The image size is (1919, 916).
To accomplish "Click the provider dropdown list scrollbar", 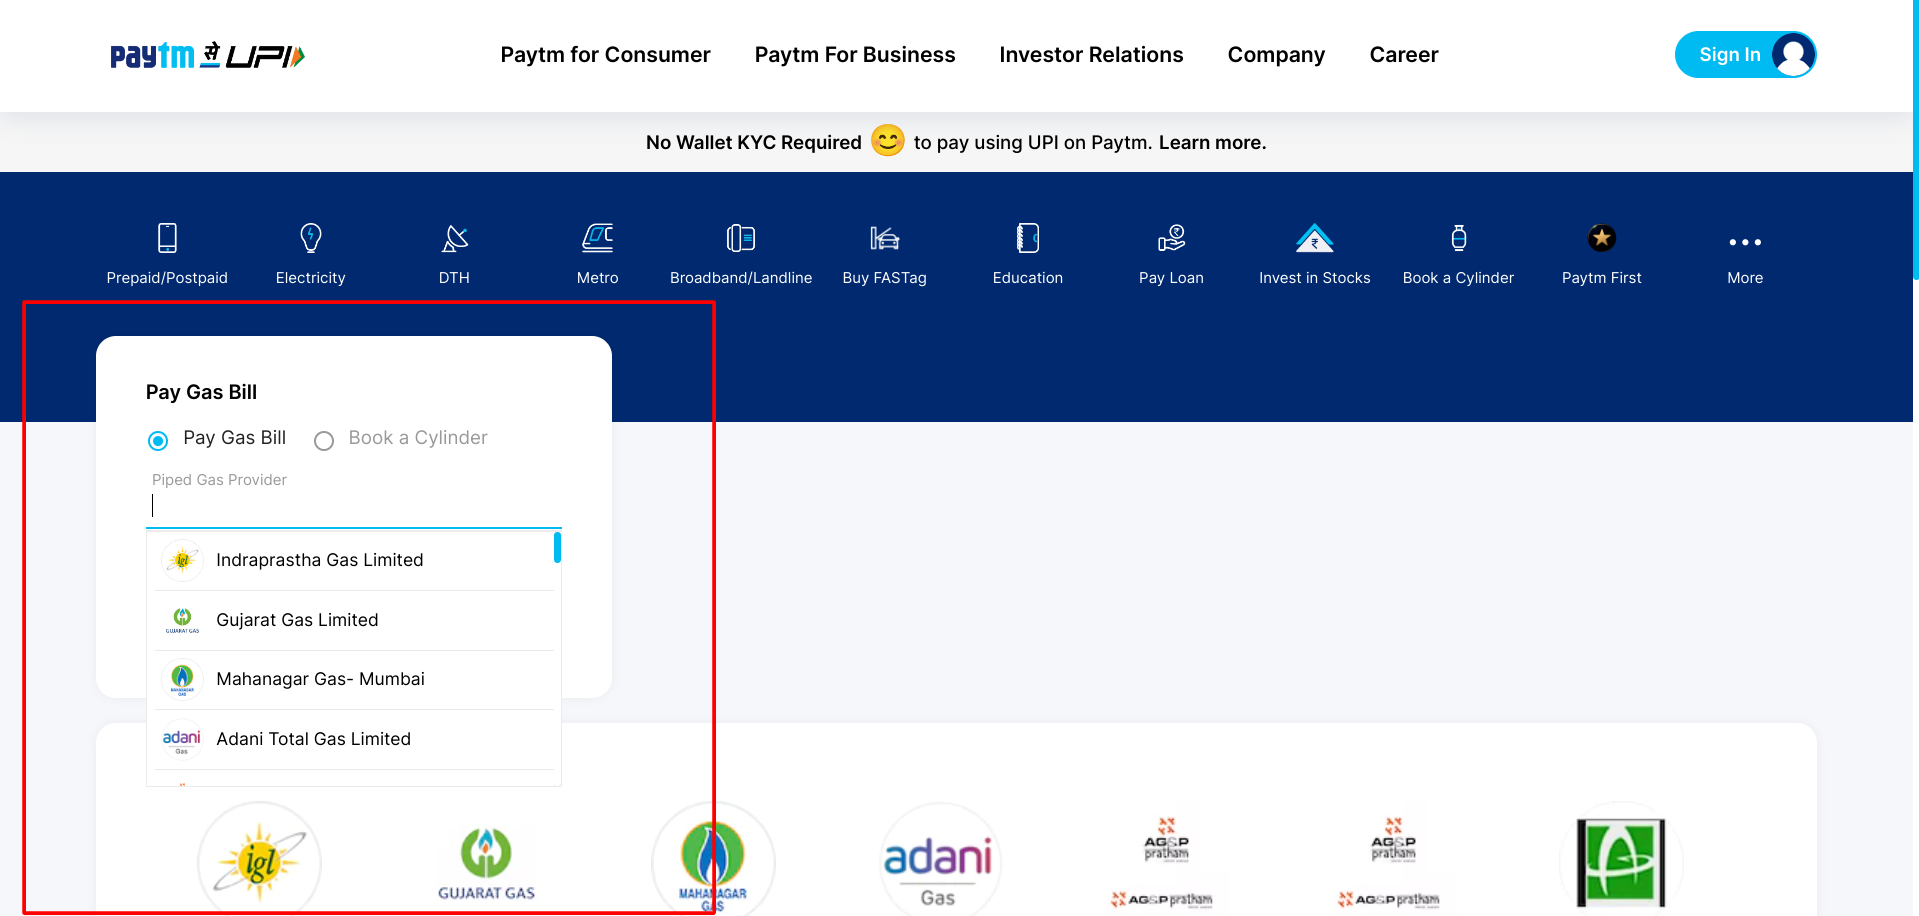I will [x=557, y=548].
